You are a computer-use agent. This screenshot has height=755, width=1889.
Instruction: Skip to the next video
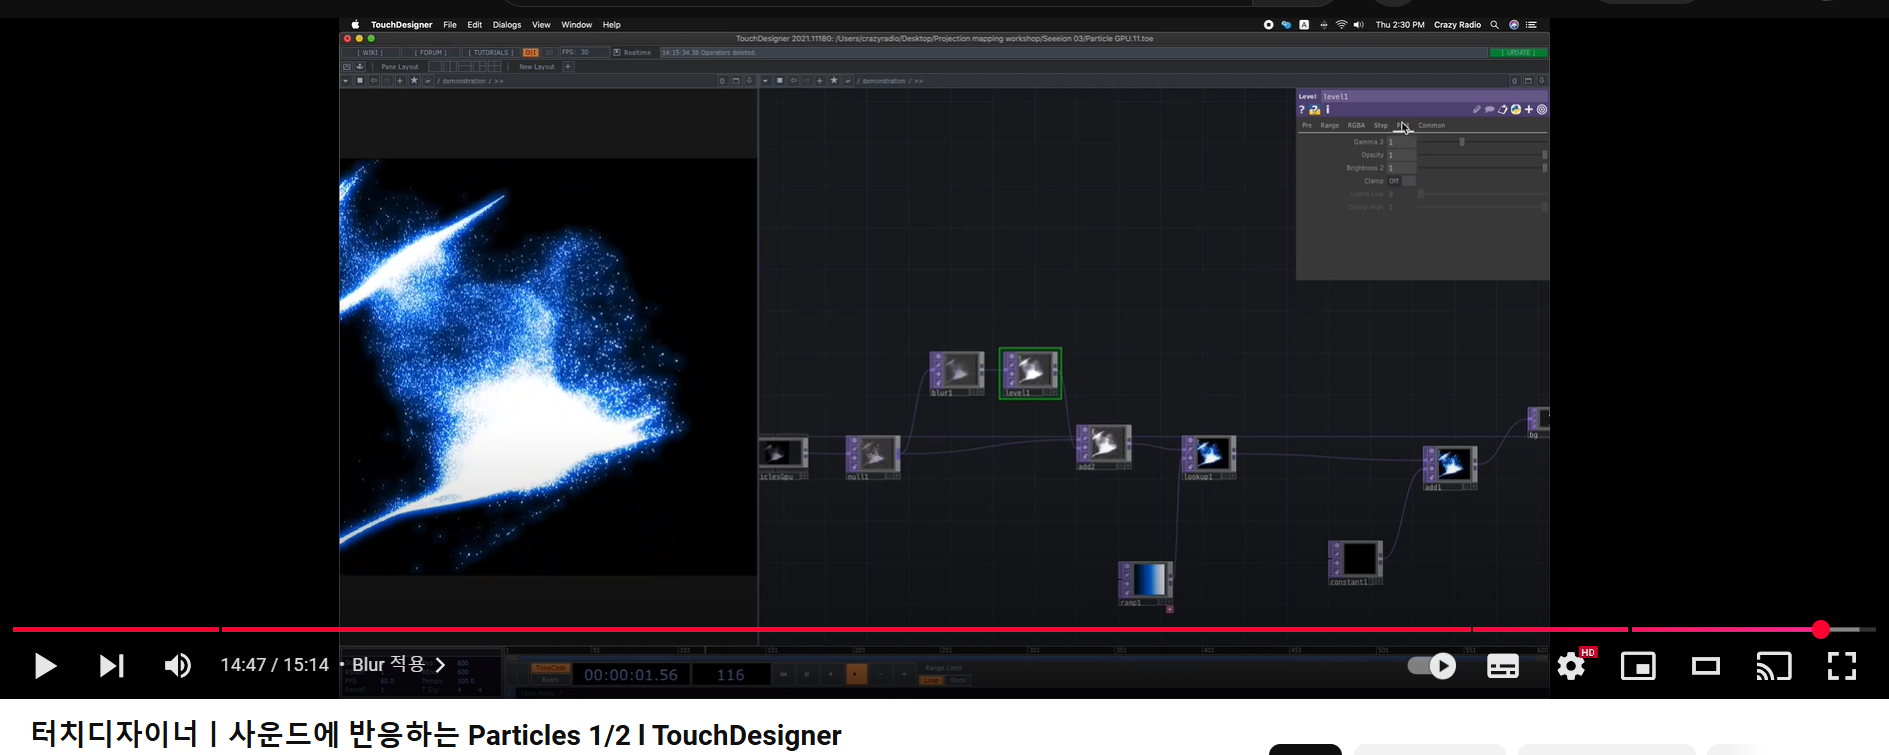coord(111,666)
